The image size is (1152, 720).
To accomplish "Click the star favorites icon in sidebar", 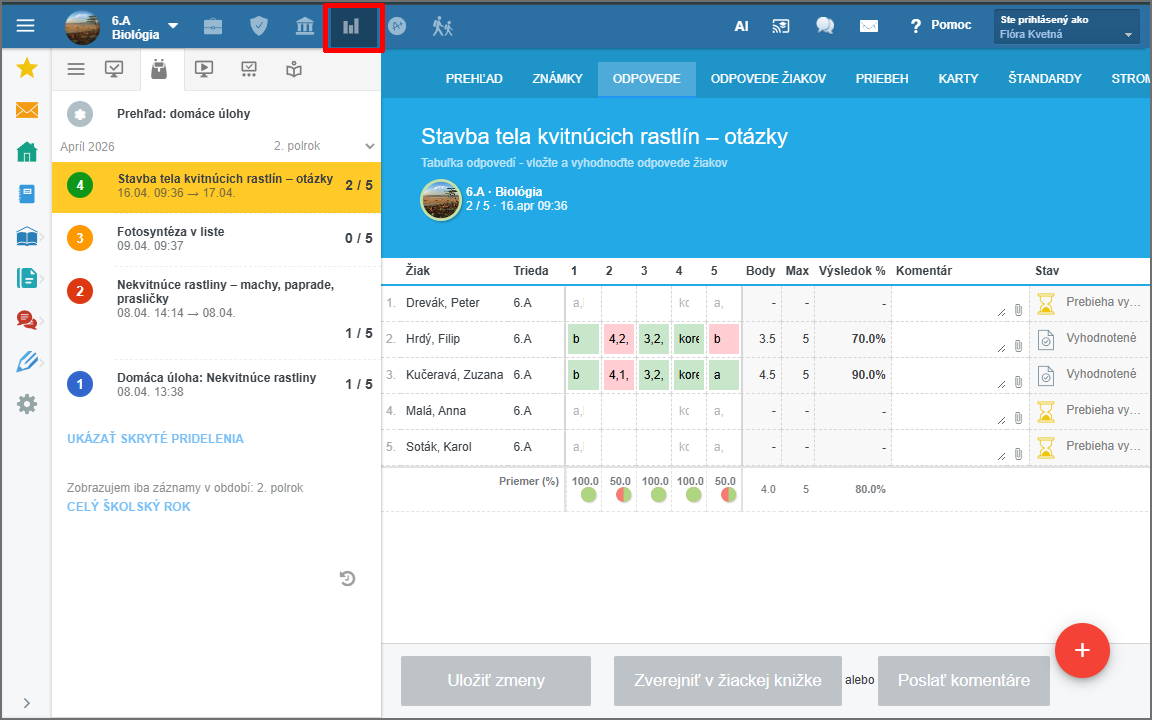I will (27, 68).
